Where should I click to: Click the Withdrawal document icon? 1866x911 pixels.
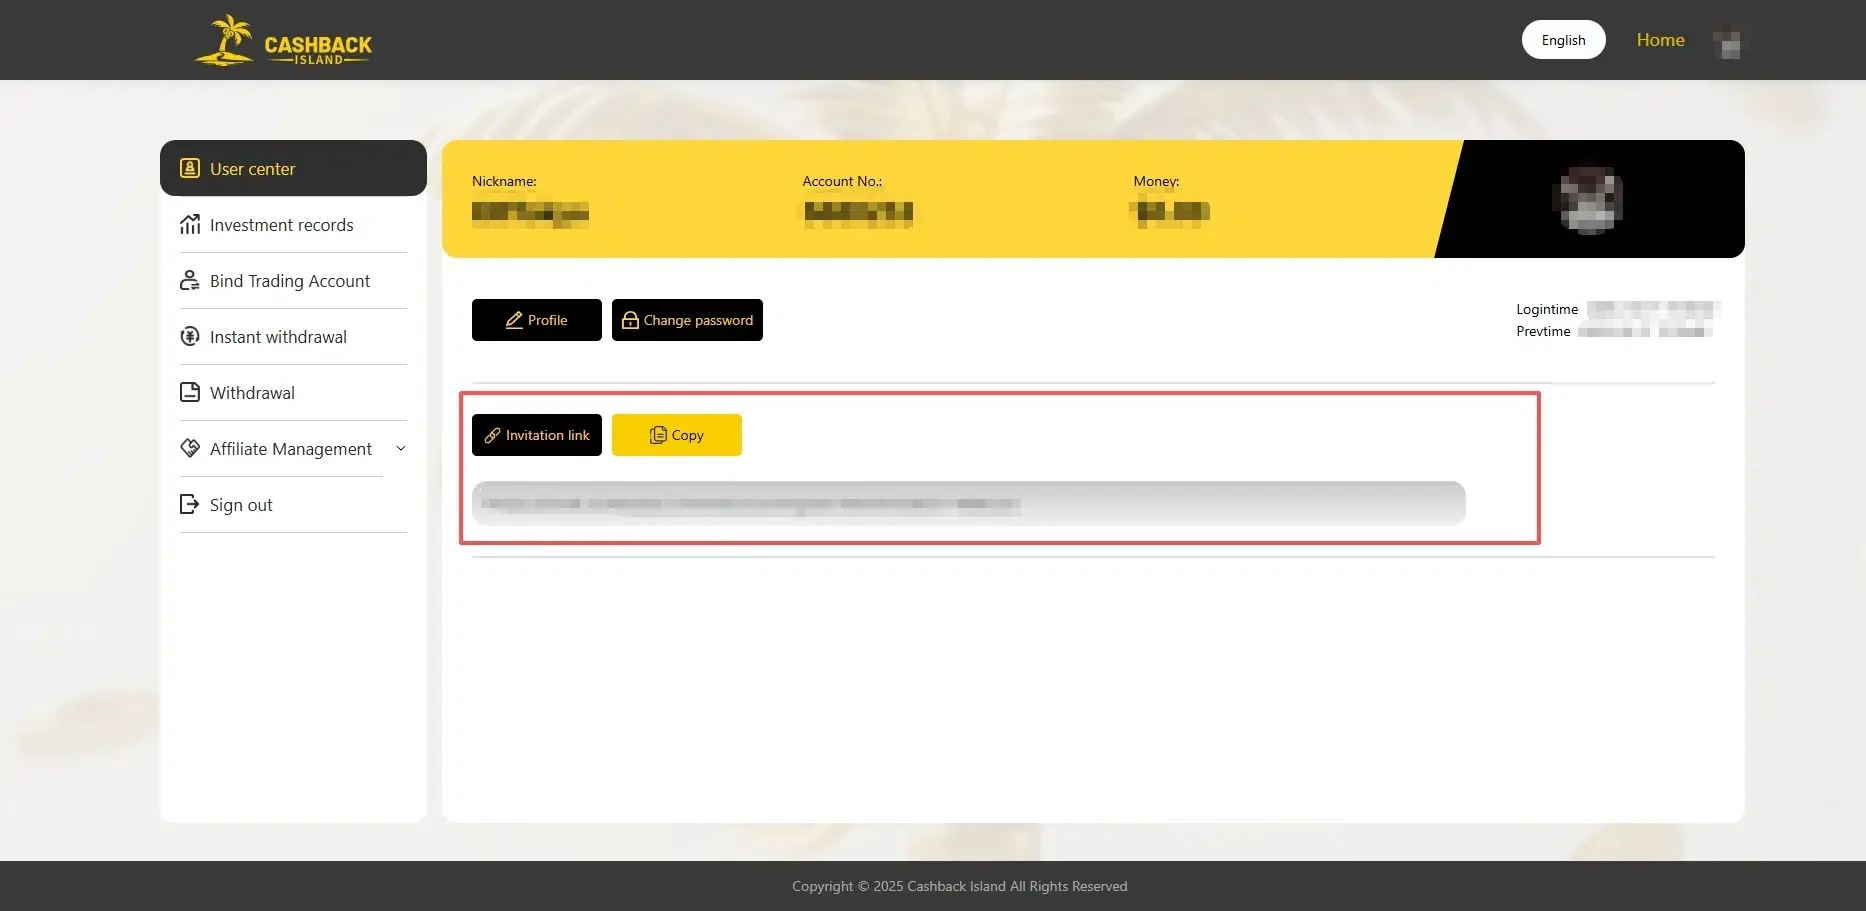[x=190, y=392]
